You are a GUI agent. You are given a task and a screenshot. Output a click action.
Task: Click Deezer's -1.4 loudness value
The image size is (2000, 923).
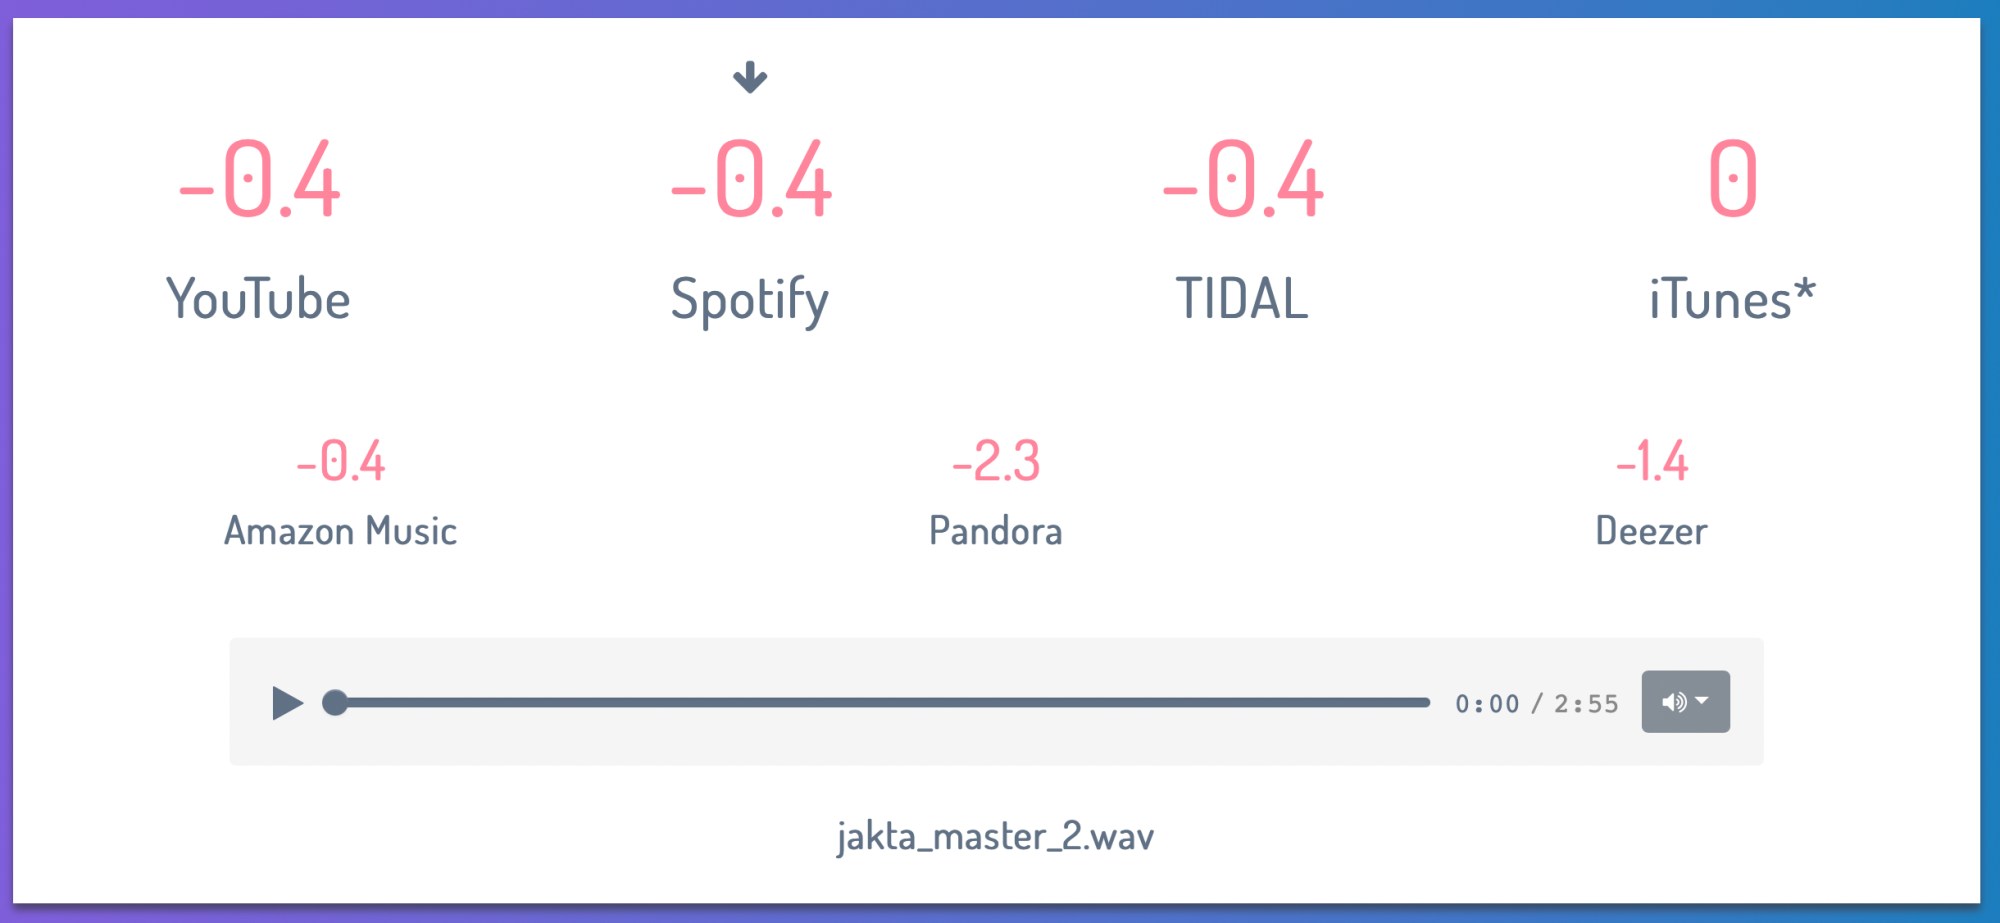pyautogui.click(x=1652, y=462)
